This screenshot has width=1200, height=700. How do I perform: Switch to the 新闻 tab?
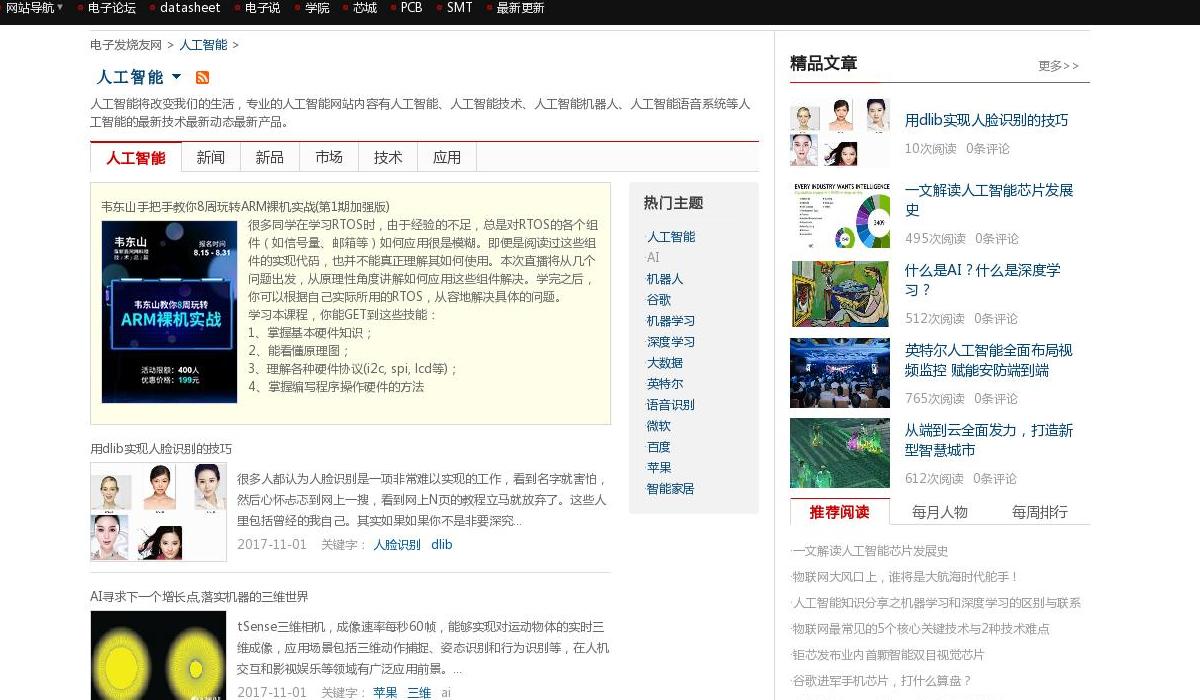pyautogui.click(x=211, y=157)
